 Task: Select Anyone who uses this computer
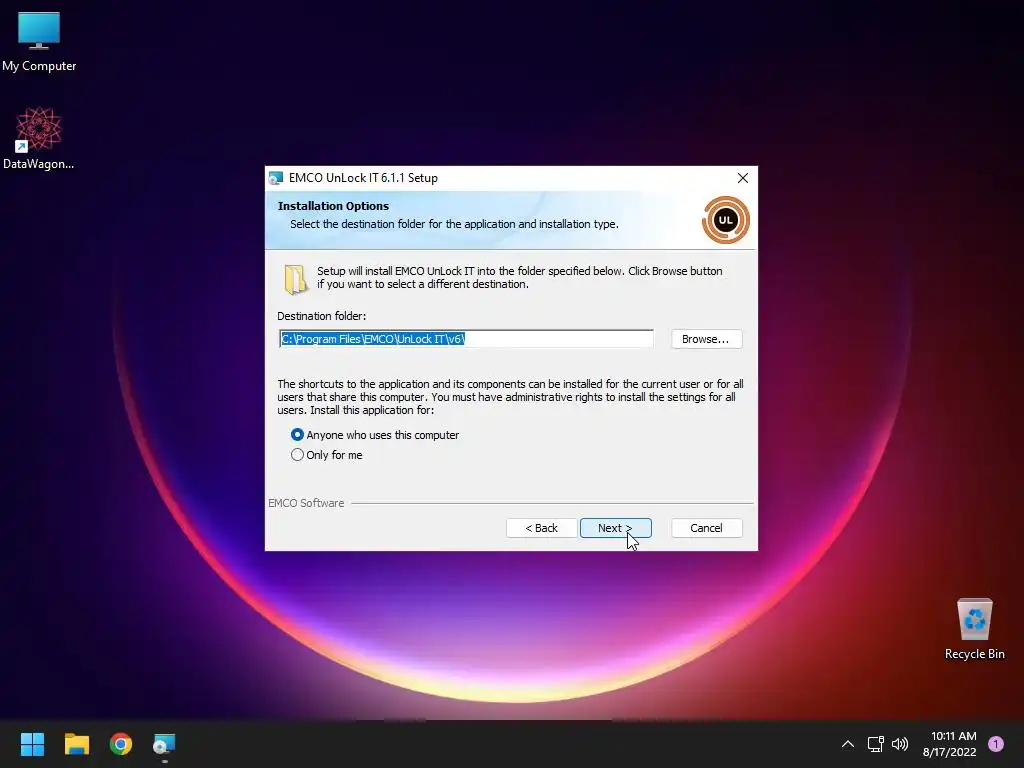[375, 435]
